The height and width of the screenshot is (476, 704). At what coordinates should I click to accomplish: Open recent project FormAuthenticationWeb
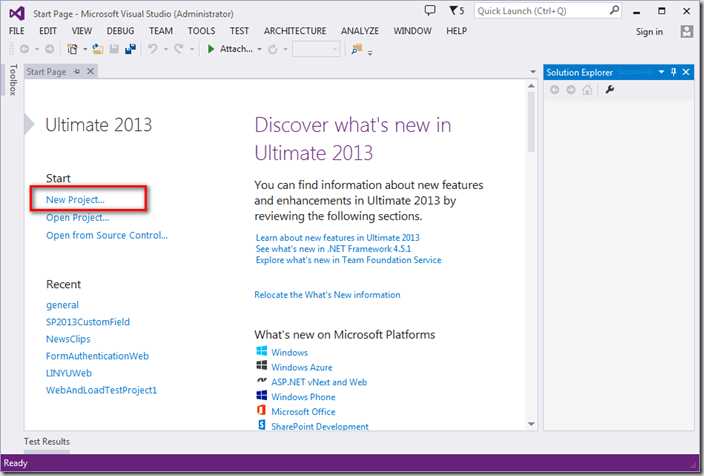point(97,356)
